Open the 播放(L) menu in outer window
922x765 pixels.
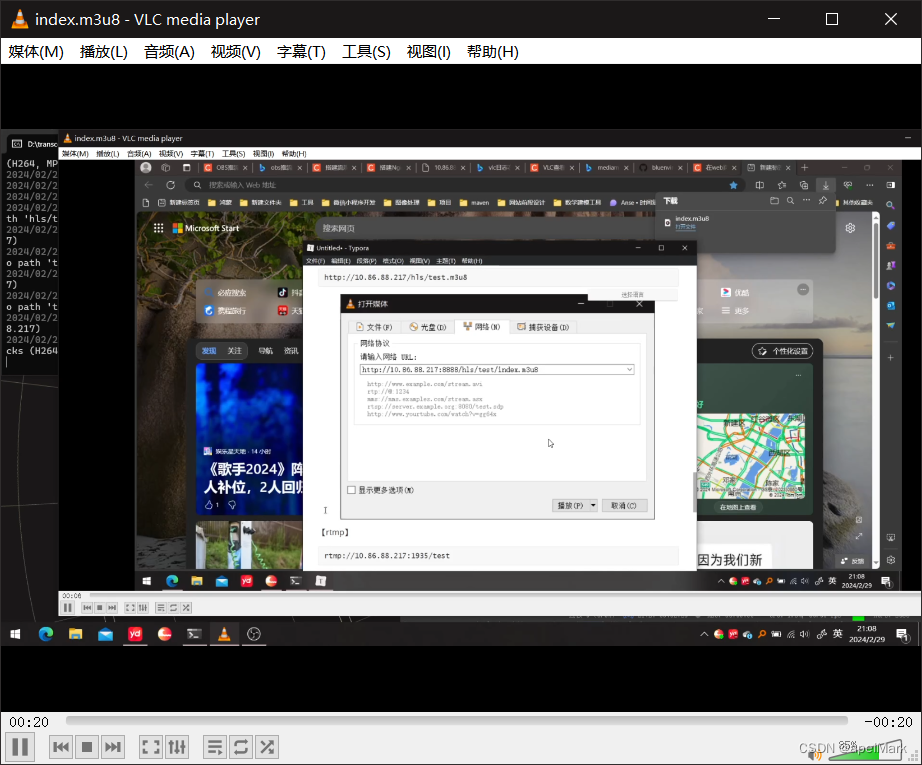coord(103,52)
